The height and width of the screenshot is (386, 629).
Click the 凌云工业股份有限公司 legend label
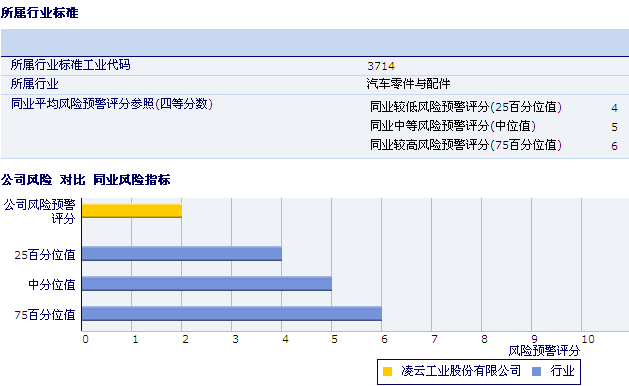(x=461, y=371)
